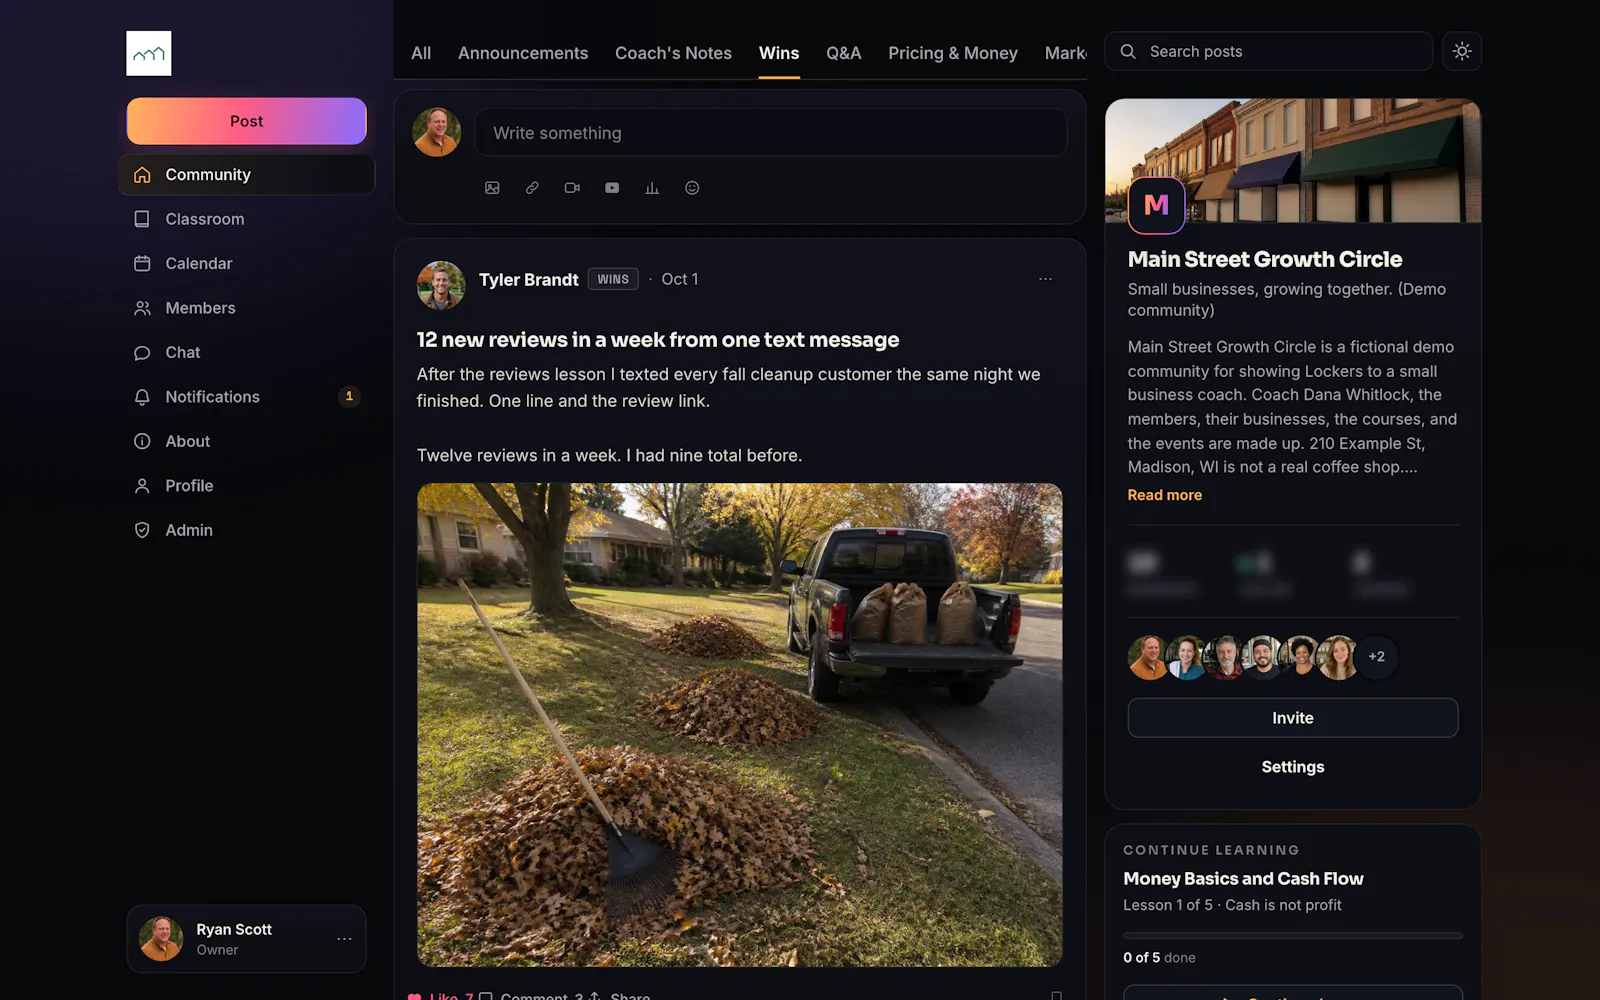The height and width of the screenshot is (1000, 1600).
Task: Open the Members list
Action: click(x=247, y=308)
